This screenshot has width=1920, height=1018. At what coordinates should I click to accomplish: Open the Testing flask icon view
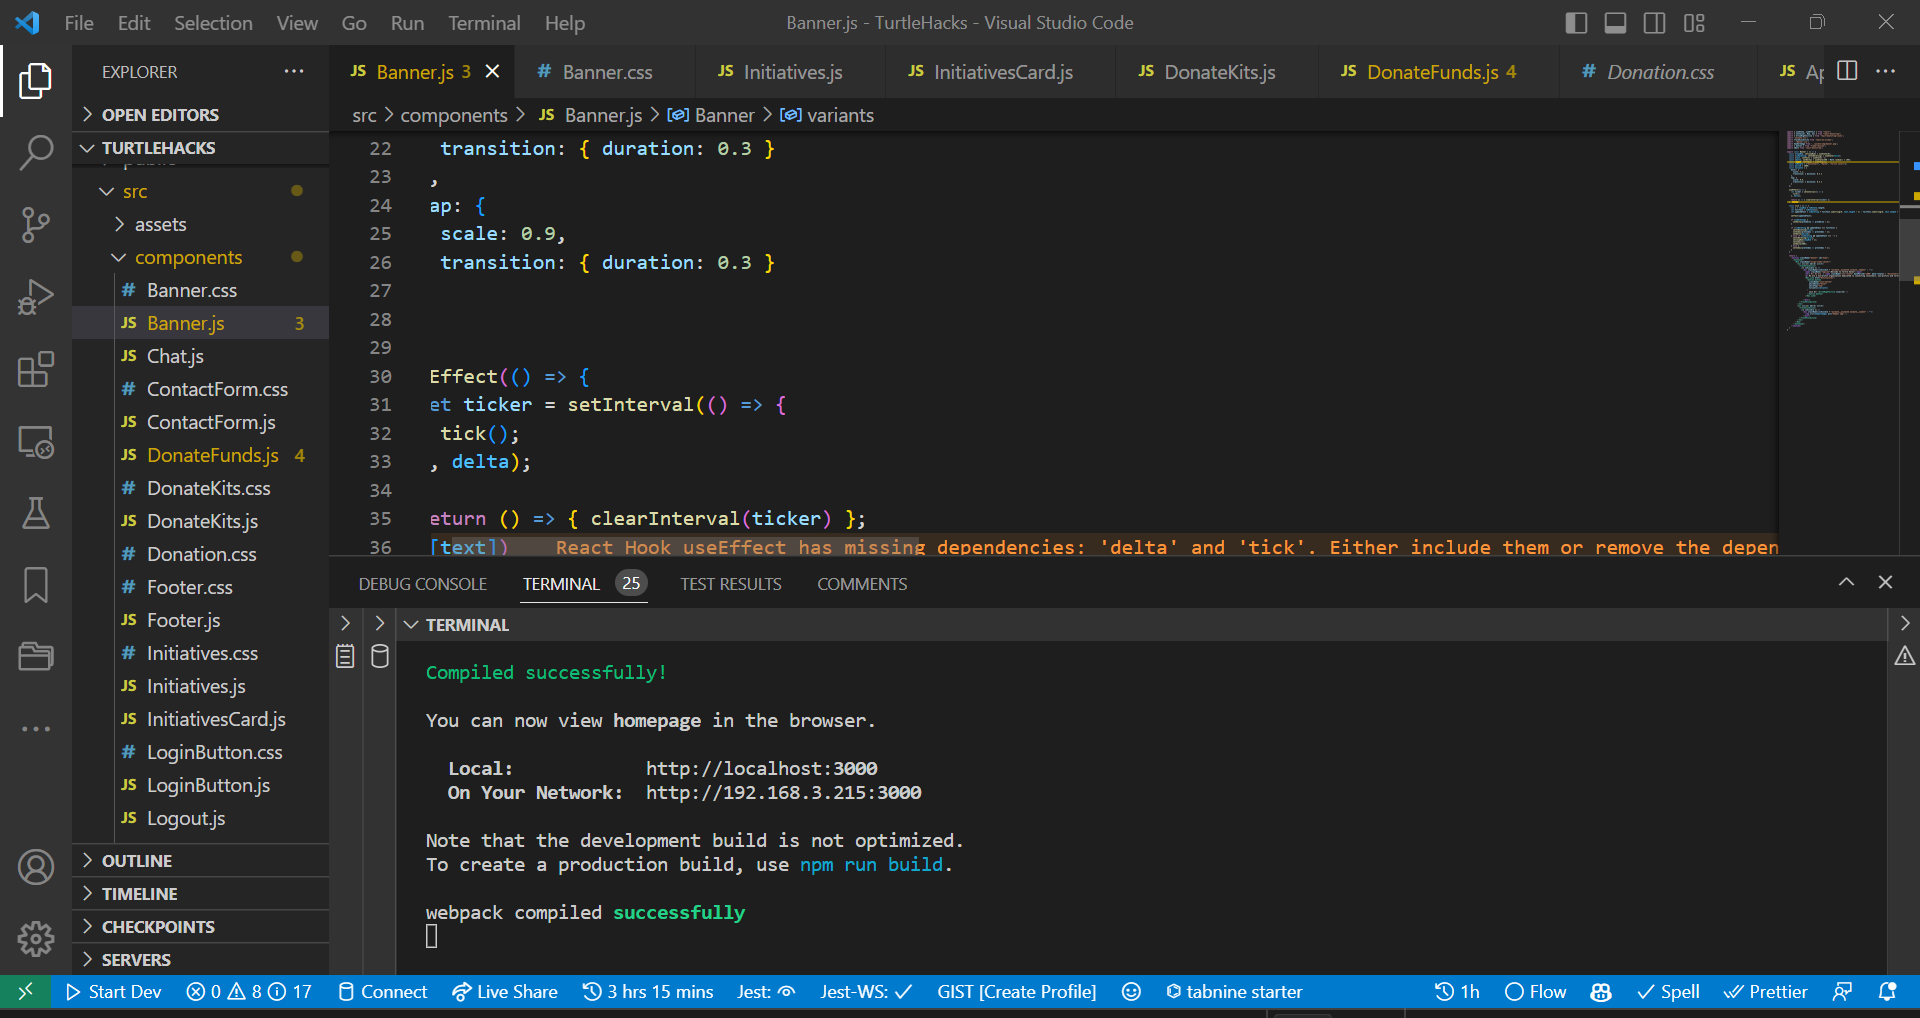pos(36,513)
